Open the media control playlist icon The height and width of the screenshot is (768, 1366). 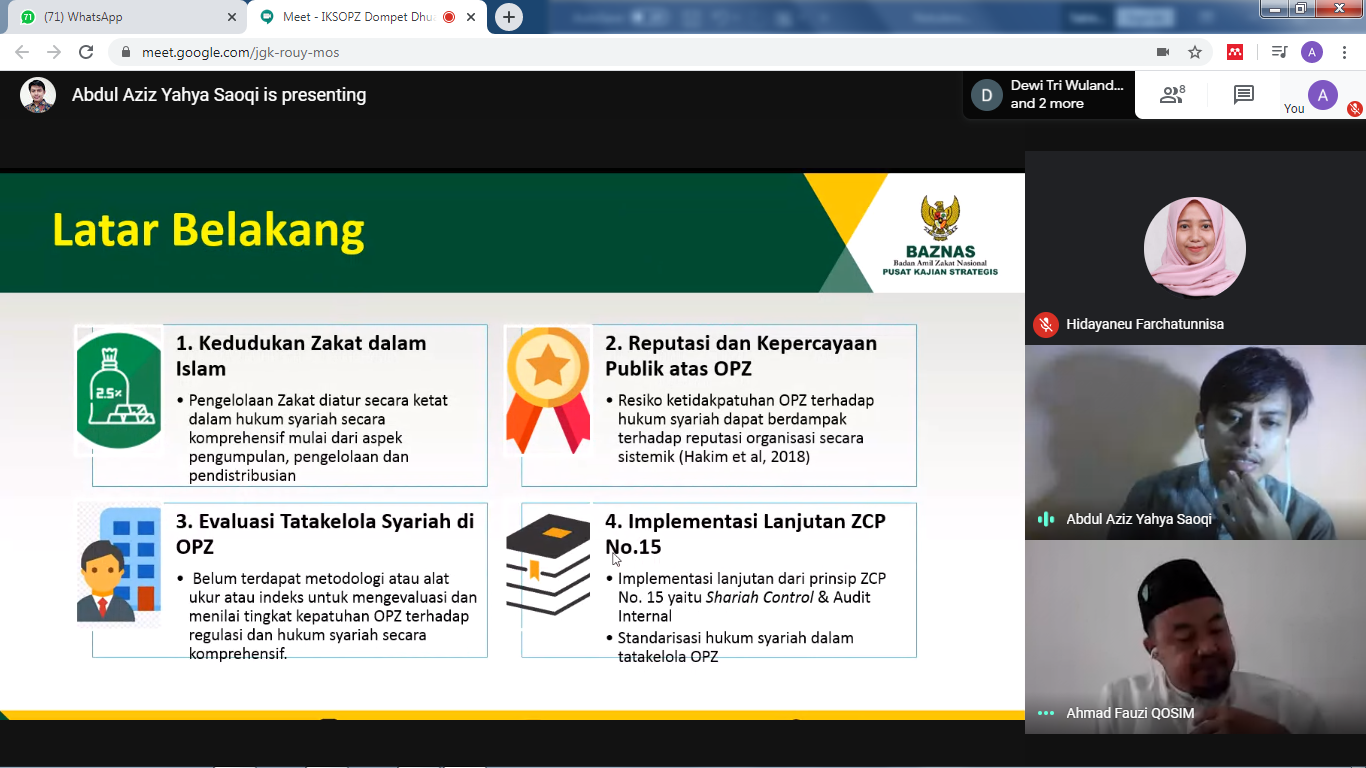pyautogui.click(x=1279, y=52)
